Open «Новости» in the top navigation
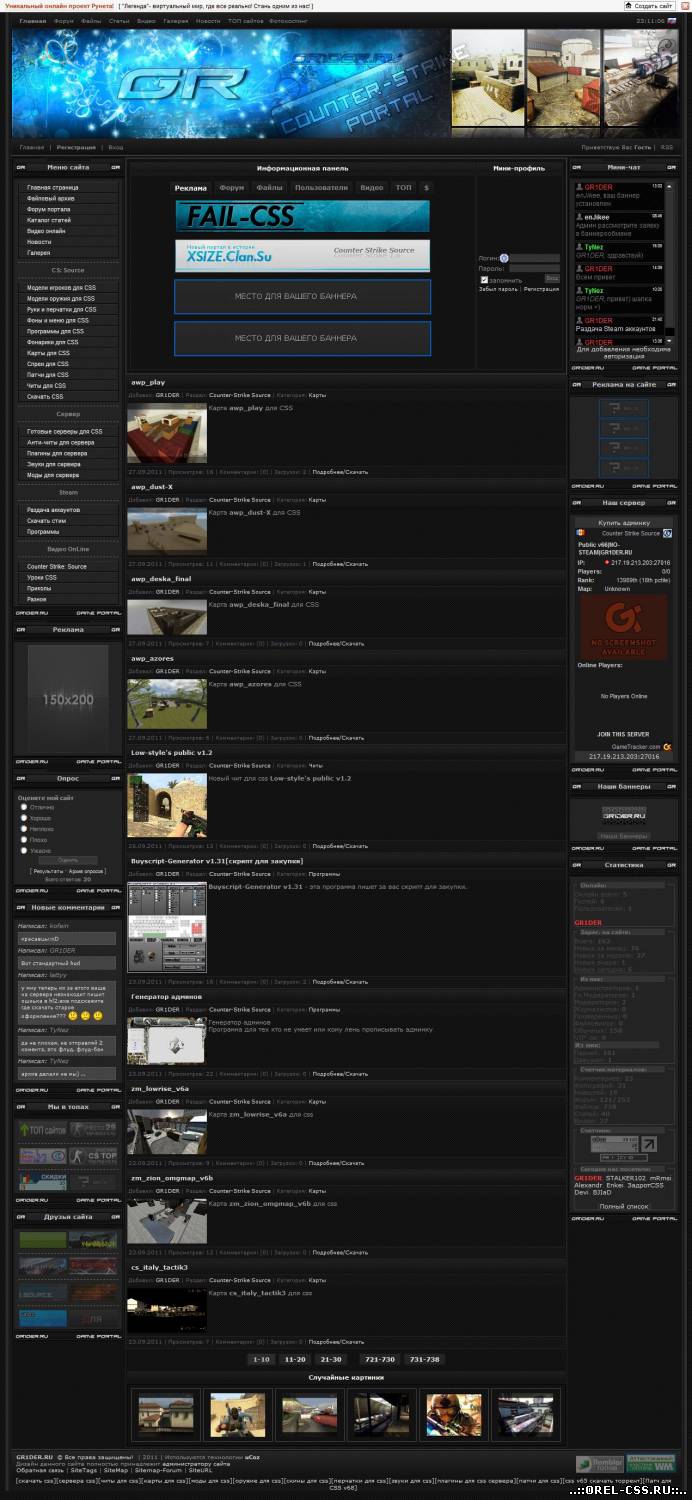This screenshot has height=1500, width=692. pyautogui.click(x=208, y=21)
